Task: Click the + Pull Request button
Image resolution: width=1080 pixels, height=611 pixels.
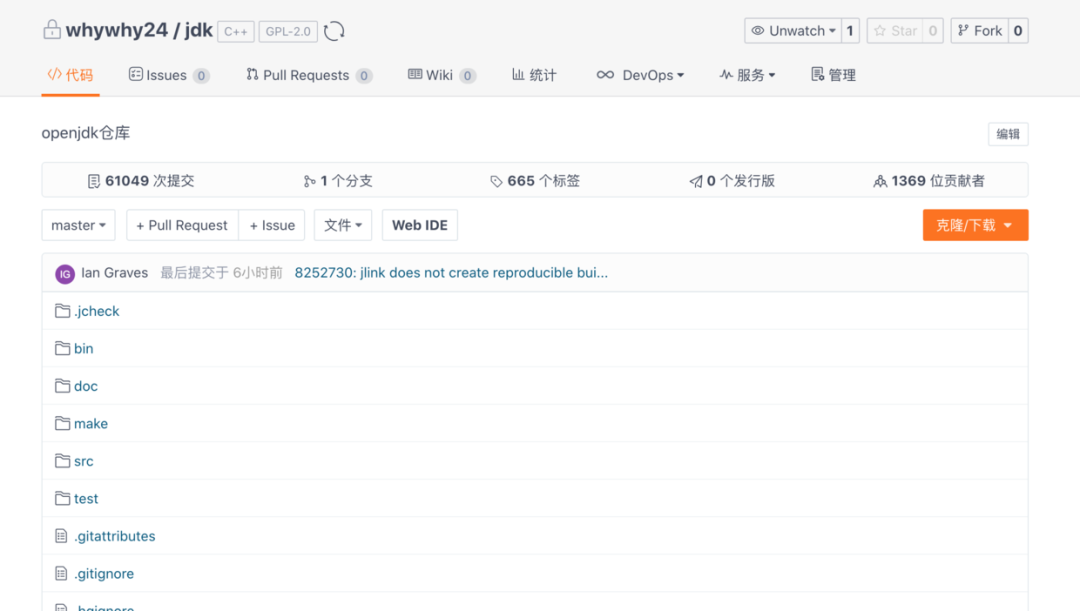Action: pyautogui.click(x=182, y=225)
